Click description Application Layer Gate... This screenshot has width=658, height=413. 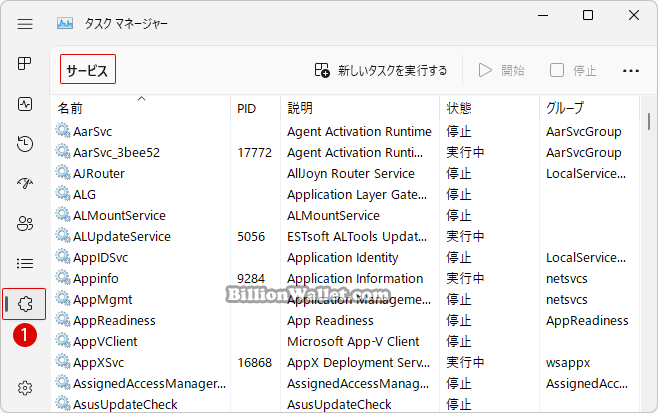[357, 194]
